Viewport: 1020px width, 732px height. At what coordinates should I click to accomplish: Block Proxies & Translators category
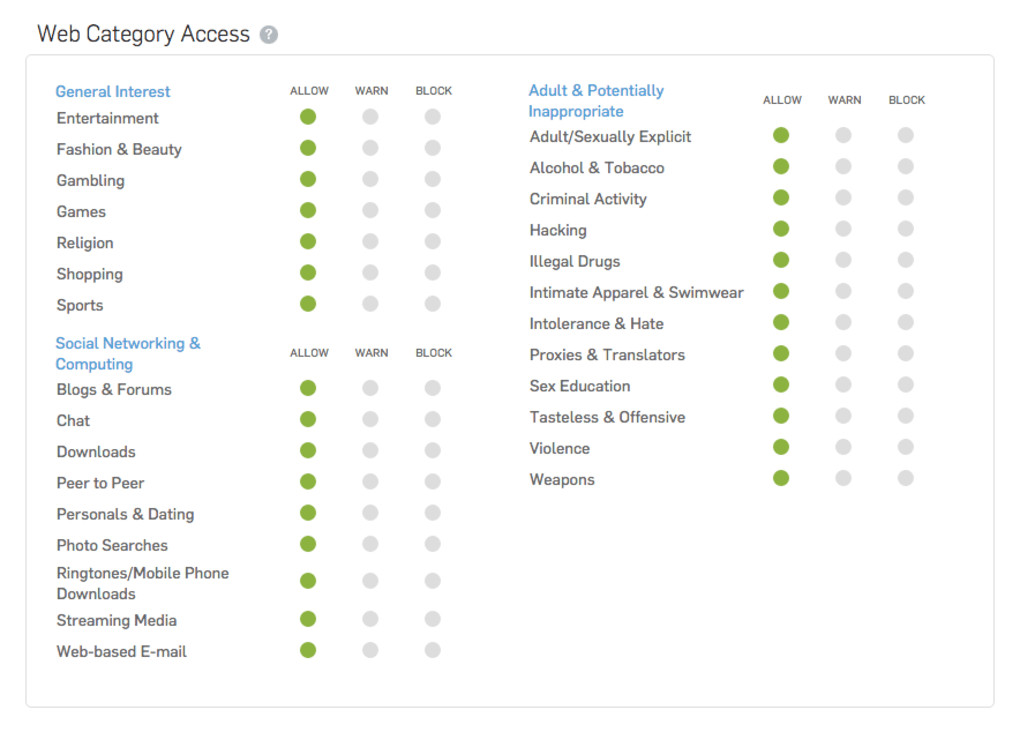click(x=905, y=354)
